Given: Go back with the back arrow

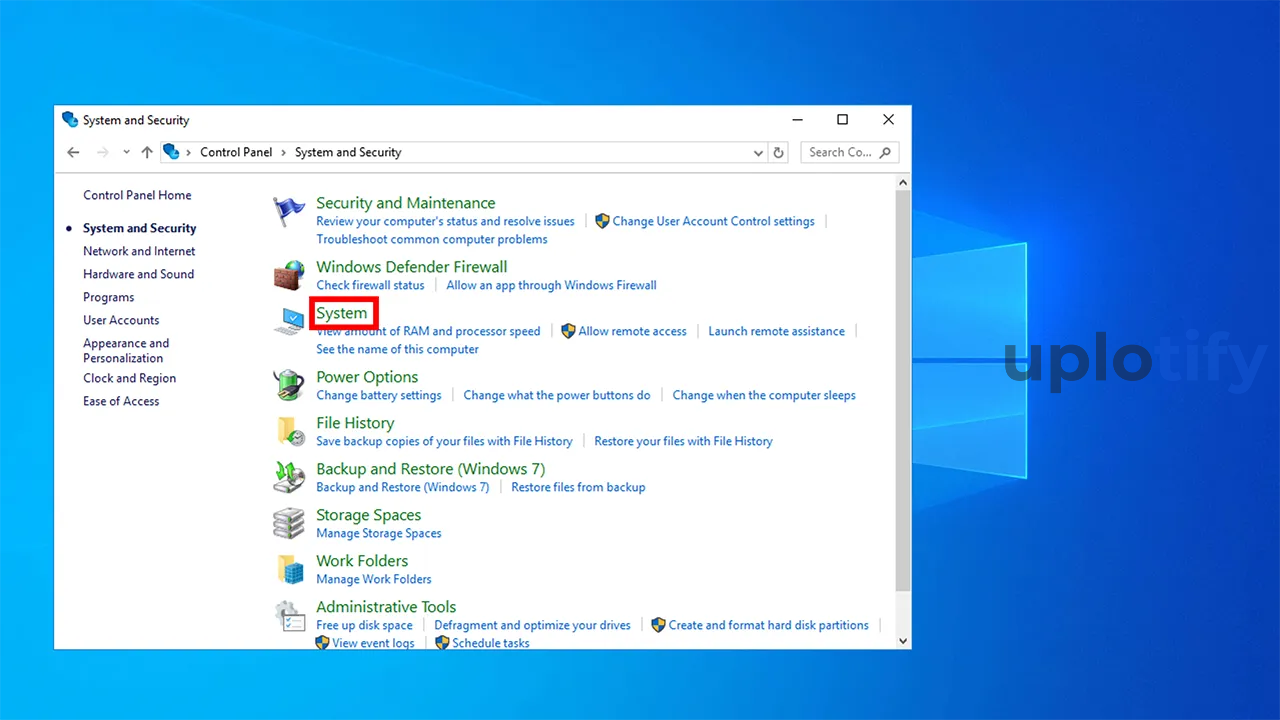Looking at the screenshot, I should 73,152.
